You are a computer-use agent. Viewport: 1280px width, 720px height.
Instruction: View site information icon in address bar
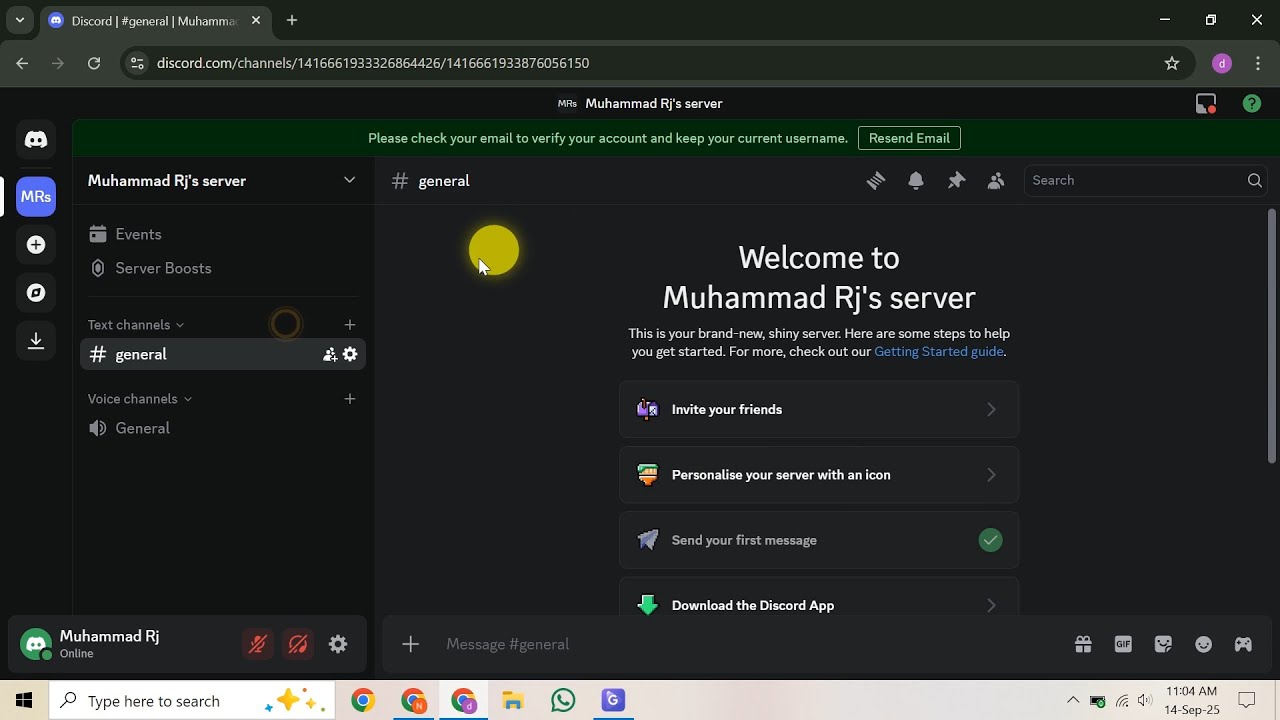[x=137, y=63]
